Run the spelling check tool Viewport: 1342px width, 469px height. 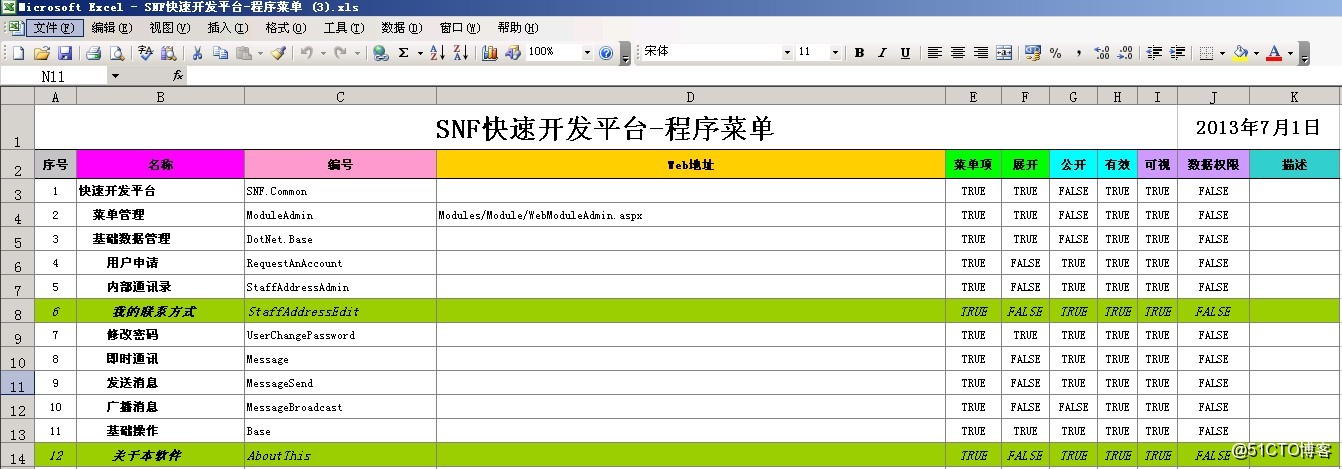click(x=146, y=53)
